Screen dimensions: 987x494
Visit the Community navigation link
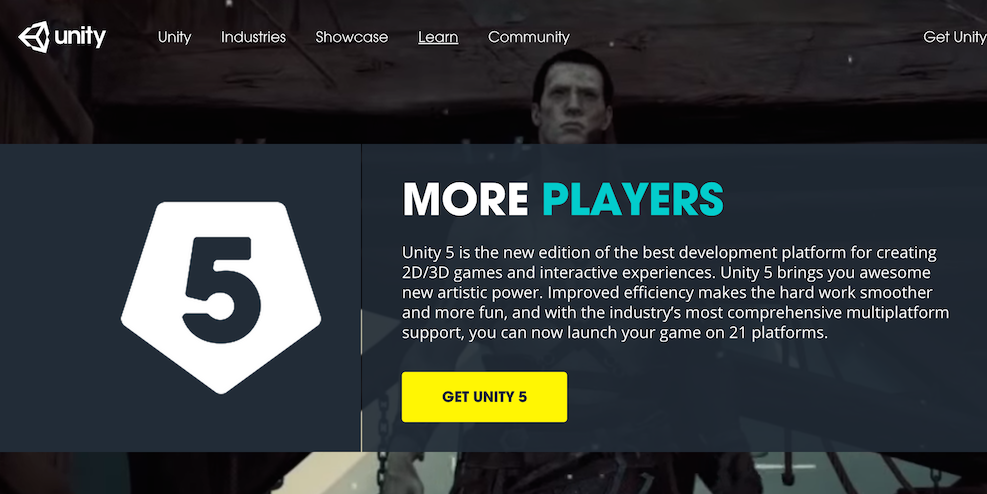pyautogui.click(x=529, y=37)
